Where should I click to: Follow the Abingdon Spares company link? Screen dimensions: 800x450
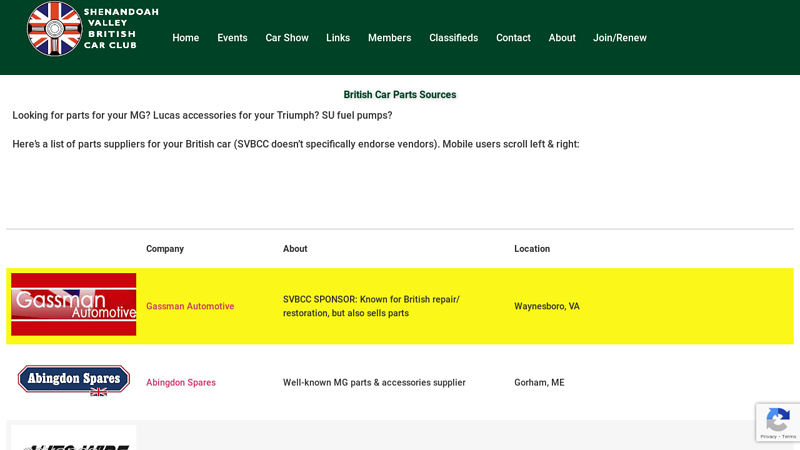click(x=181, y=383)
